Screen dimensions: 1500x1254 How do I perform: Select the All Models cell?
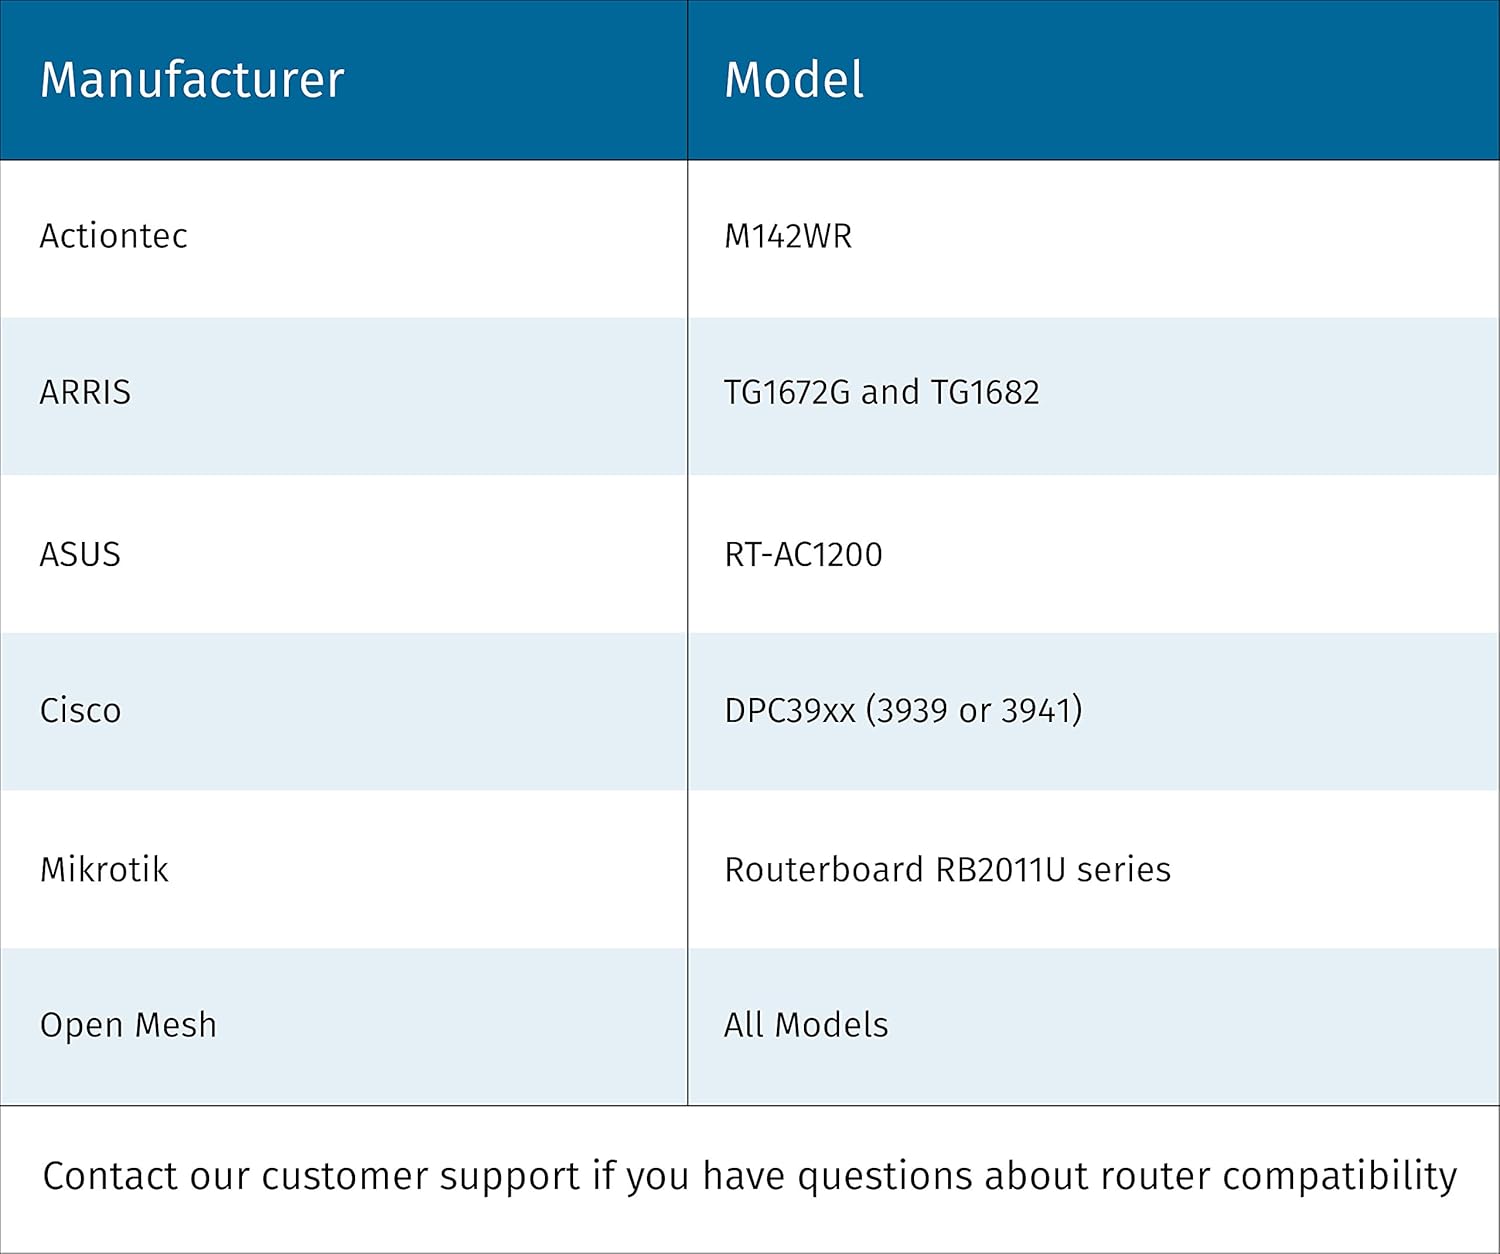coord(806,1026)
